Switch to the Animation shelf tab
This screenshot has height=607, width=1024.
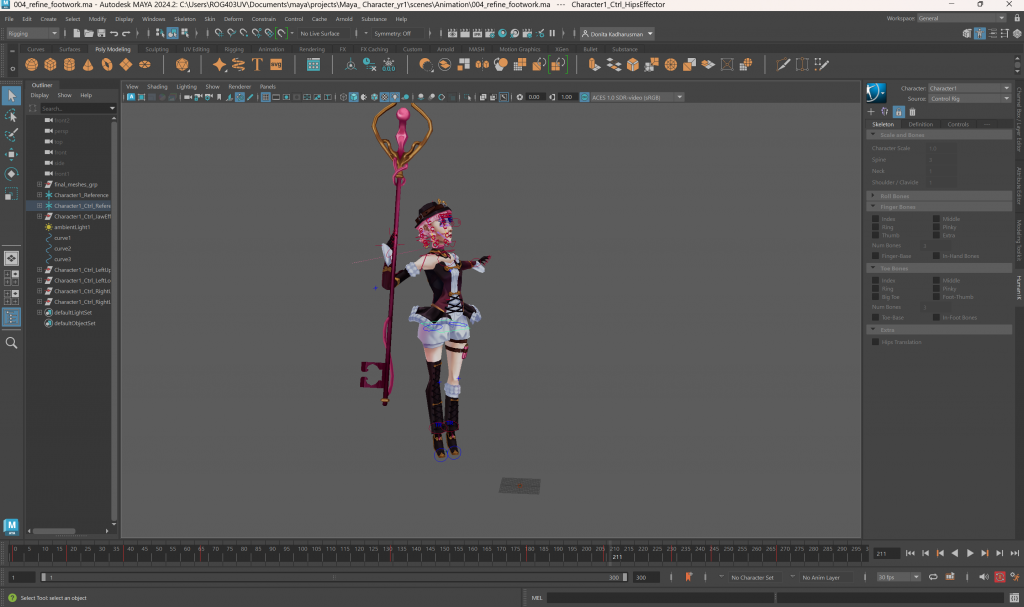pos(271,49)
